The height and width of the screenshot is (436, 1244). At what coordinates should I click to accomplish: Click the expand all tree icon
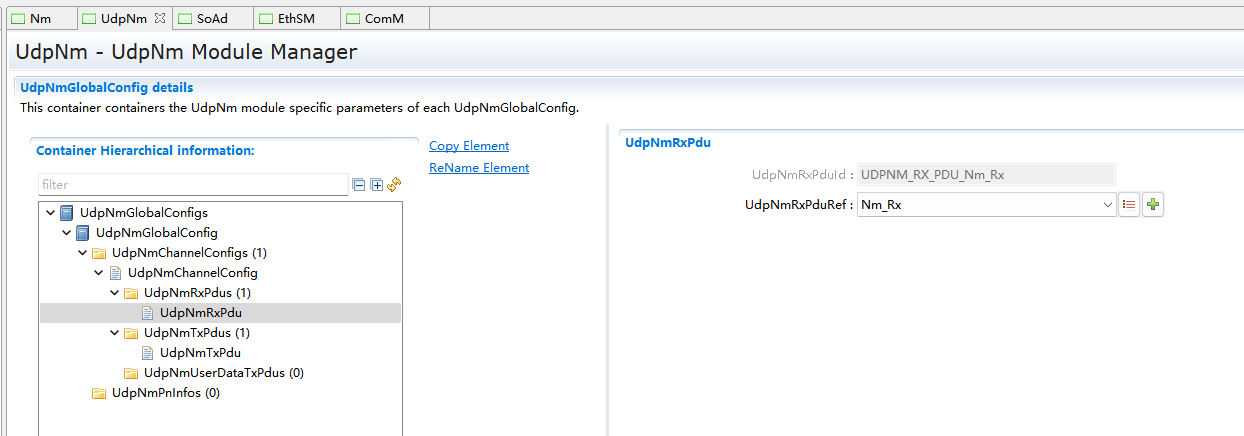tap(376, 185)
